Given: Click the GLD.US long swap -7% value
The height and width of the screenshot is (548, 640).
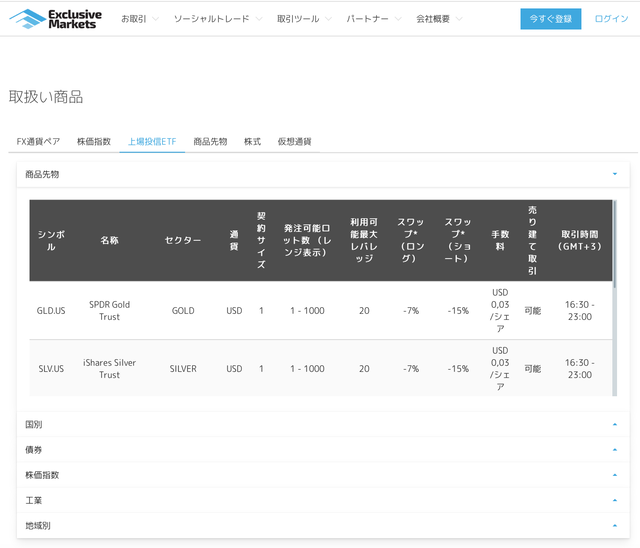Looking at the screenshot, I should [411, 311].
